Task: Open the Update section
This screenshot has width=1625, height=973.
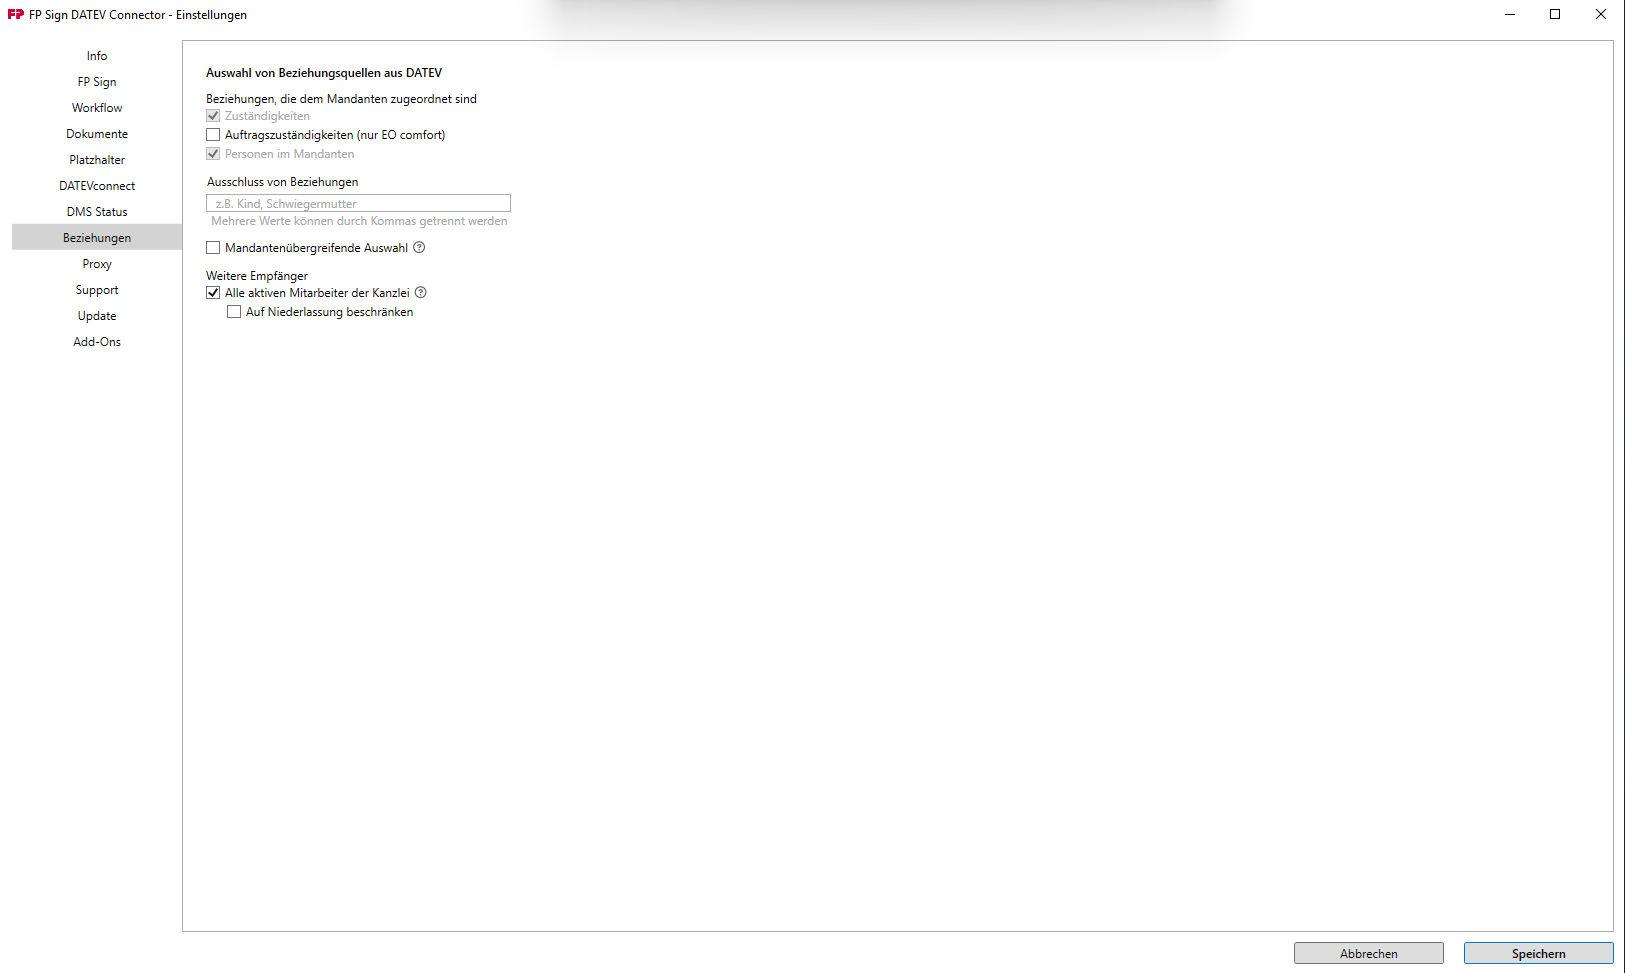Action: 97,316
